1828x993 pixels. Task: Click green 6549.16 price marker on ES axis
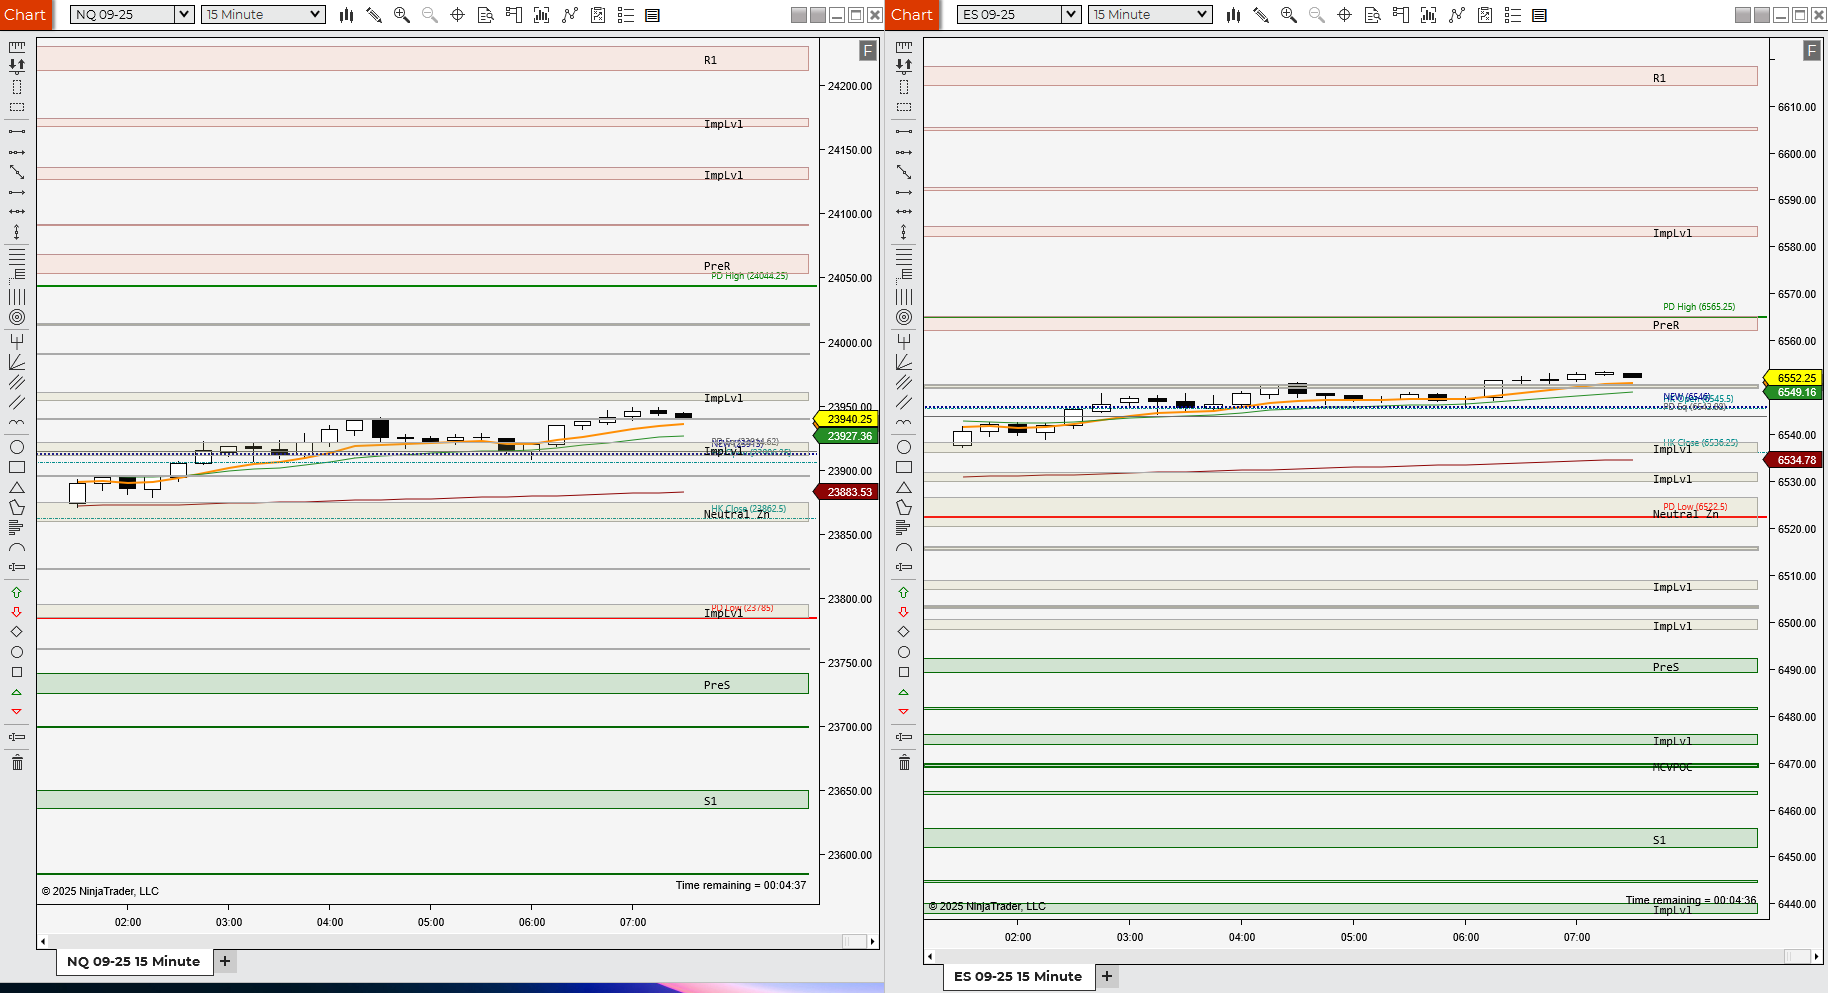point(1795,392)
